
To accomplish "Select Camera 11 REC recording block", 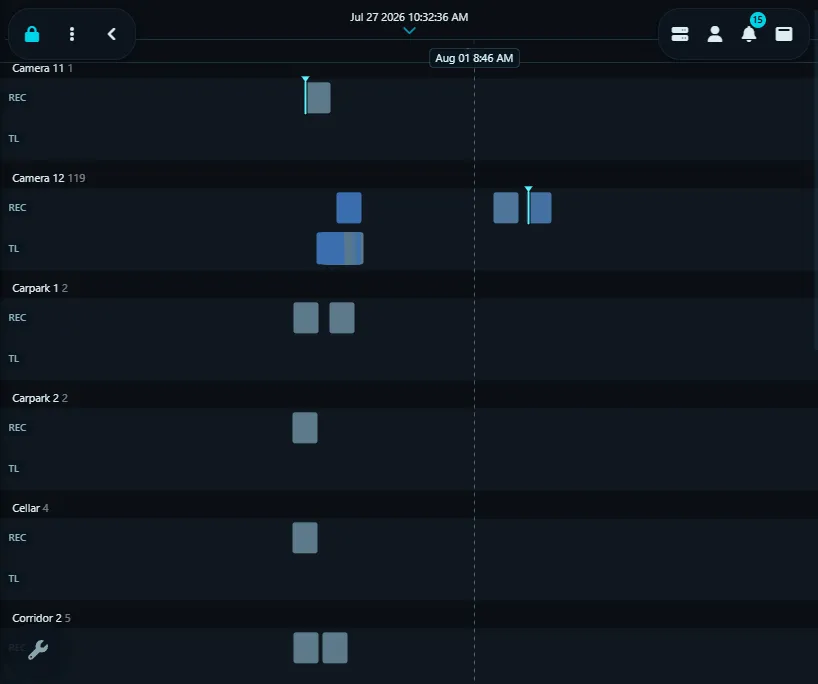I will coord(319,98).
